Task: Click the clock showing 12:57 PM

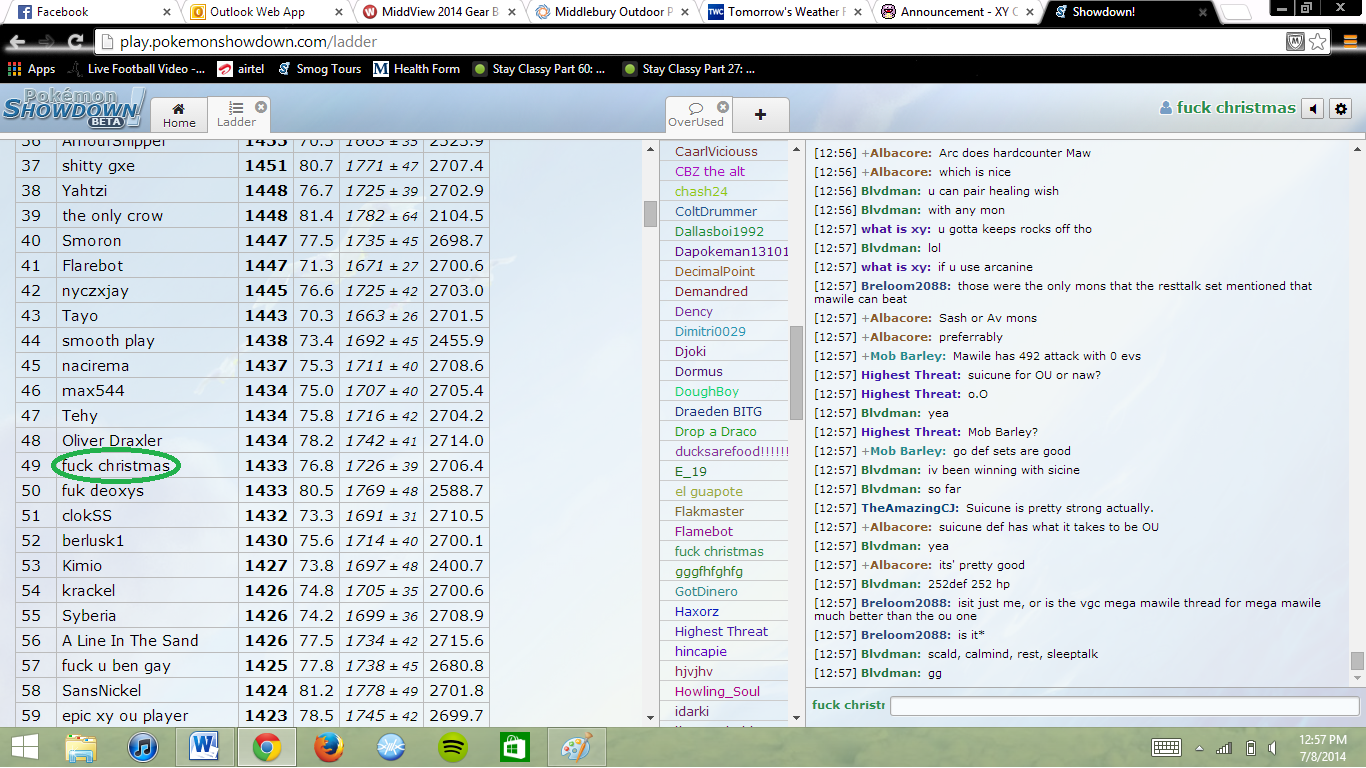Action: pos(1324,738)
